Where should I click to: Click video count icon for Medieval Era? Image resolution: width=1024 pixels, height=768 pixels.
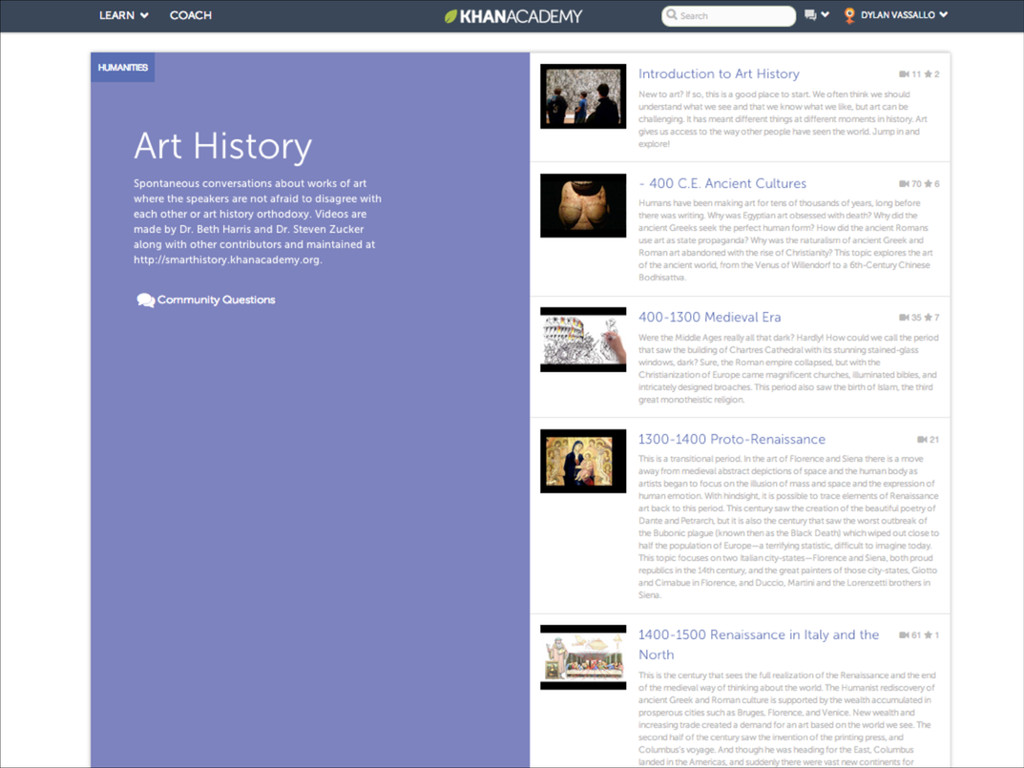pos(904,318)
